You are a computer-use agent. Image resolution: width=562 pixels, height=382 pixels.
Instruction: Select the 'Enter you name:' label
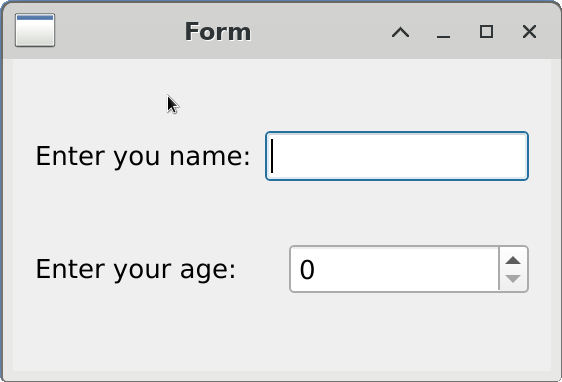pyautogui.click(x=143, y=157)
